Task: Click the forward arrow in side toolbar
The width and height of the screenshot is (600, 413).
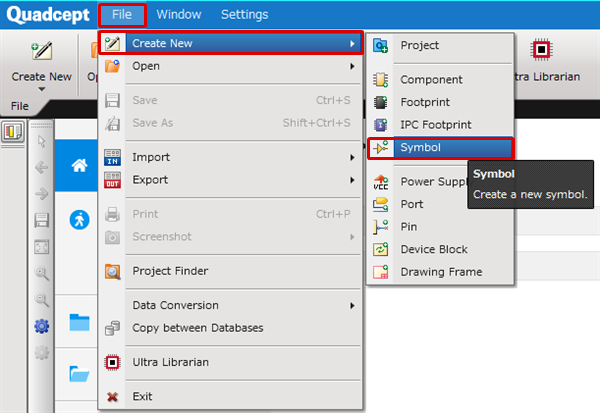Action: point(41,194)
